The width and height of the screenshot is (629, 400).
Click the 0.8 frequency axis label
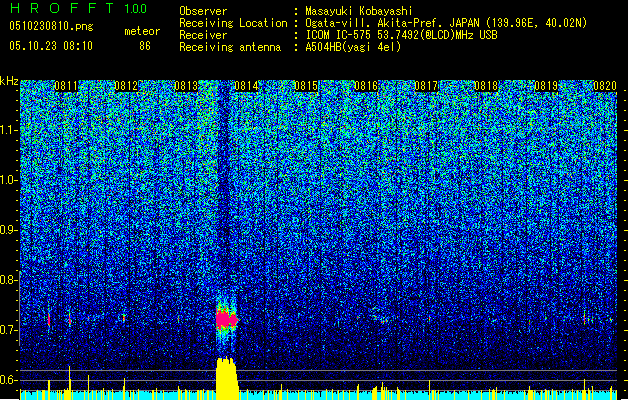tap(8, 280)
